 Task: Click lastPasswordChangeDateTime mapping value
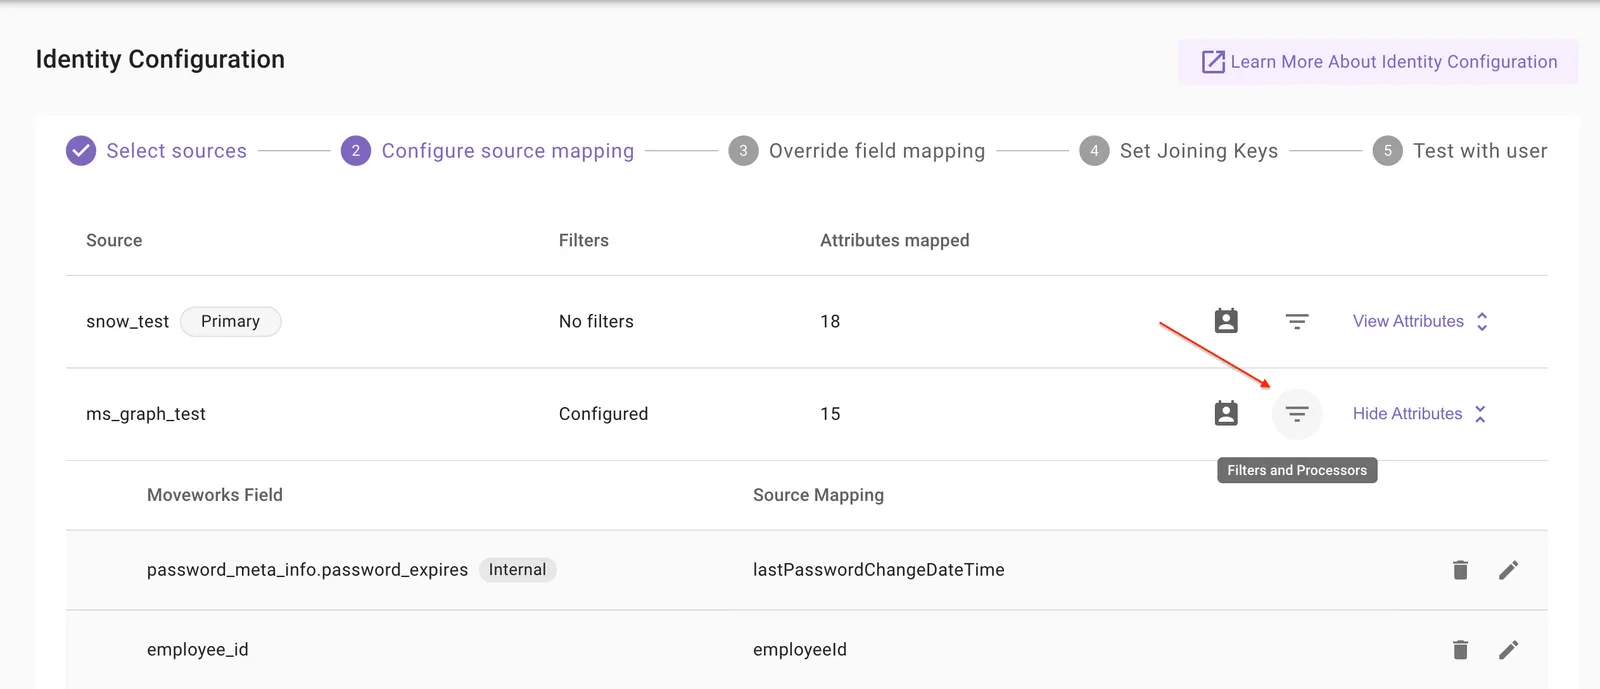[879, 570]
